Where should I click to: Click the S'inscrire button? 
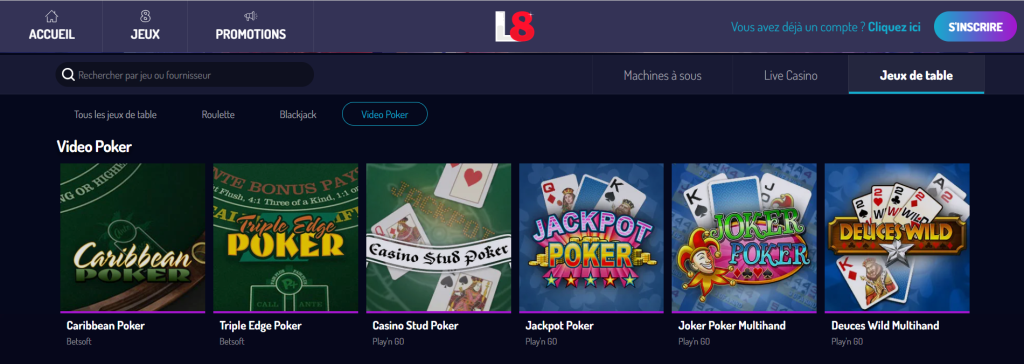975,27
